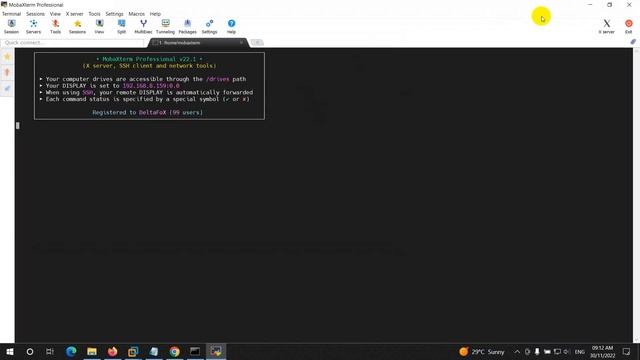Open the Settings menu
Viewport: 640px width, 360px height.
click(x=114, y=14)
